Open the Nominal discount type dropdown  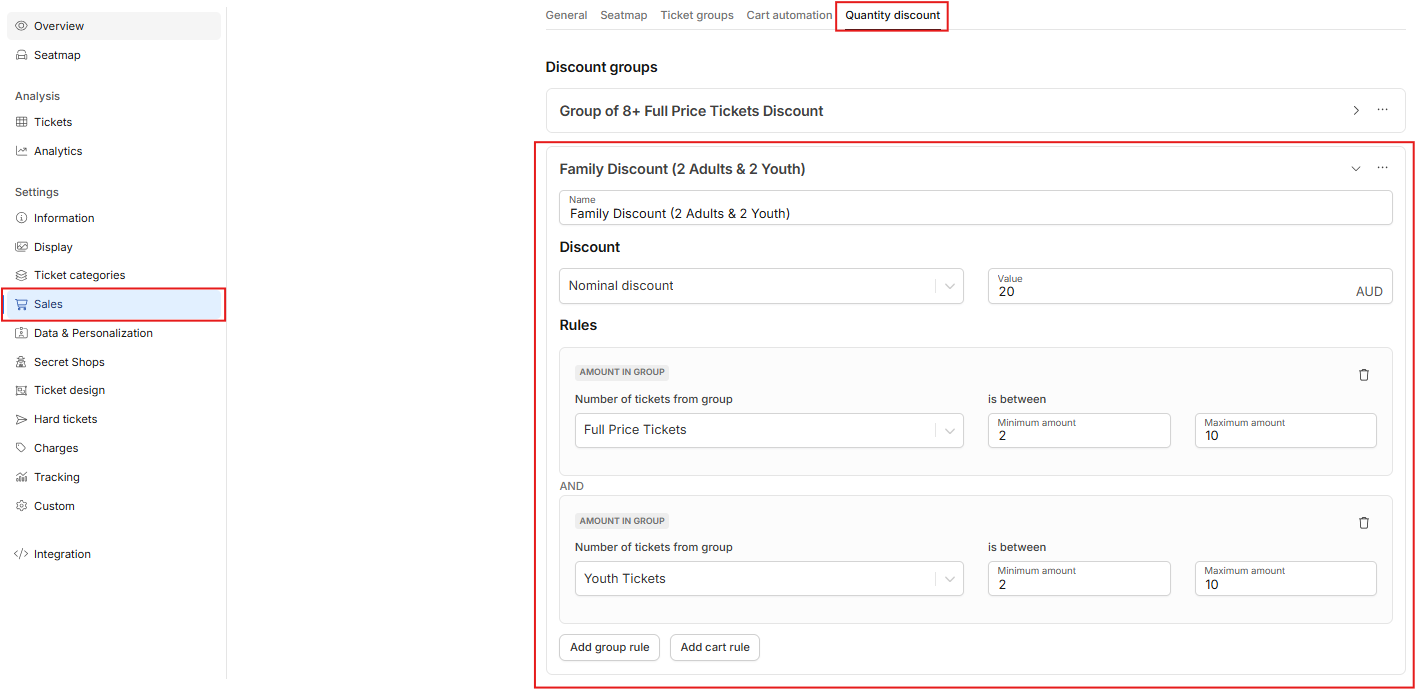(x=761, y=286)
